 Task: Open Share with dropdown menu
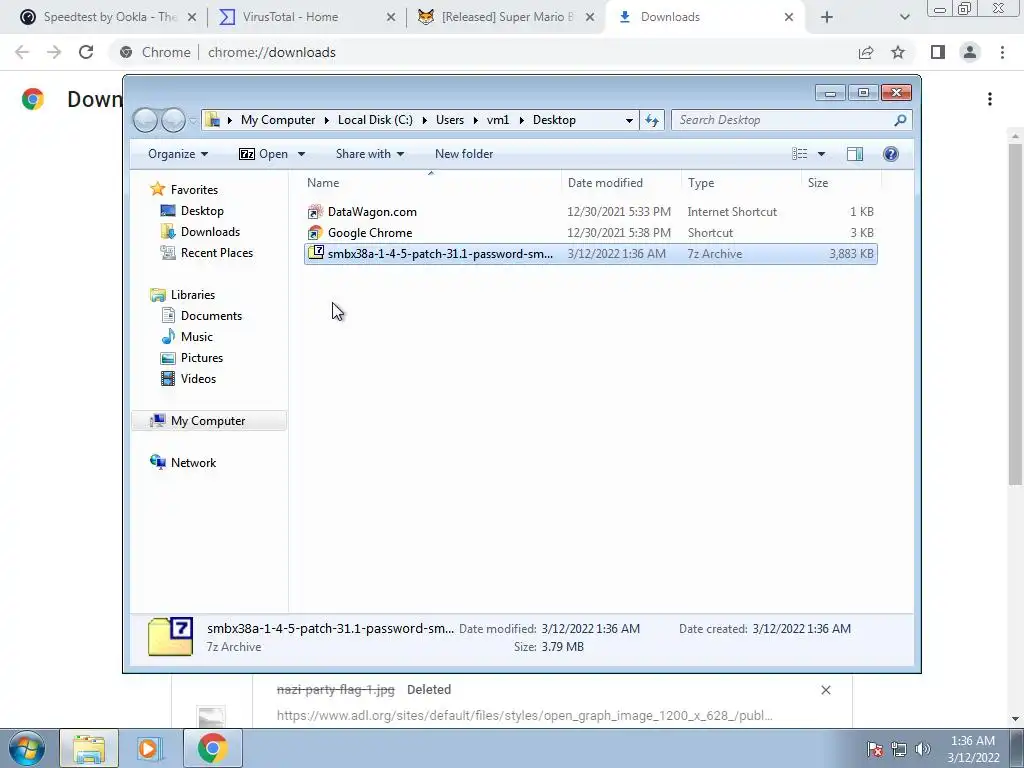click(x=370, y=154)
